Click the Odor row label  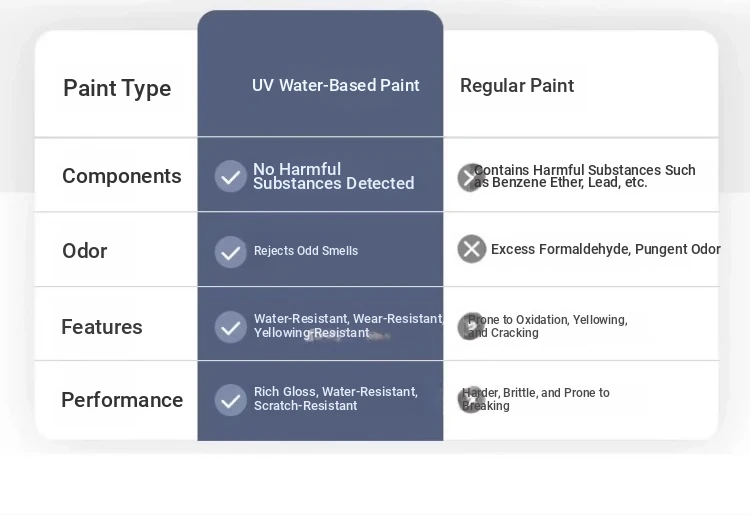pos(85,251)
